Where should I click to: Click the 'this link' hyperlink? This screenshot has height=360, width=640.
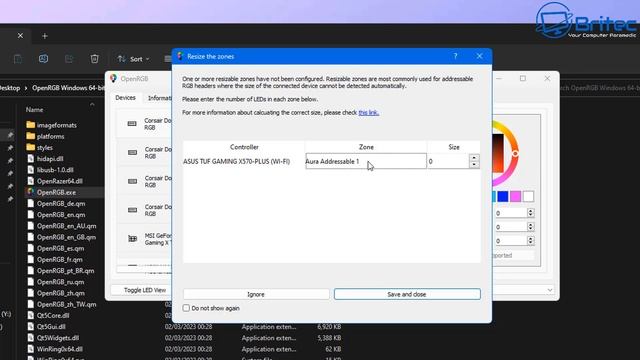[x=369, y=113]
